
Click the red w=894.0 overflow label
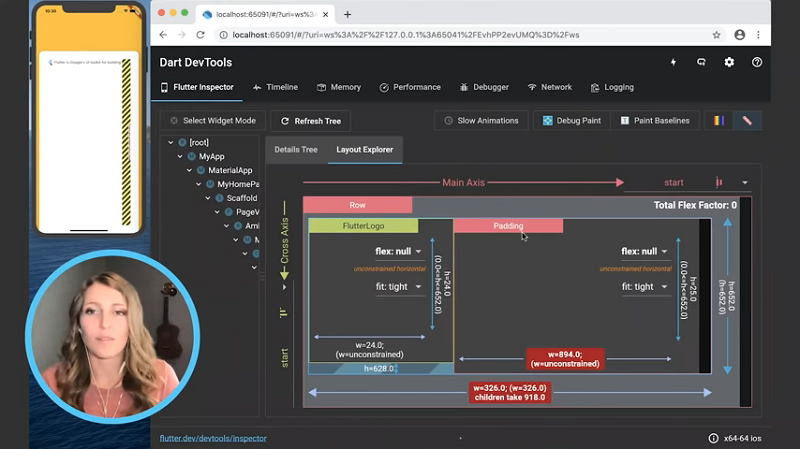(565, 359)
